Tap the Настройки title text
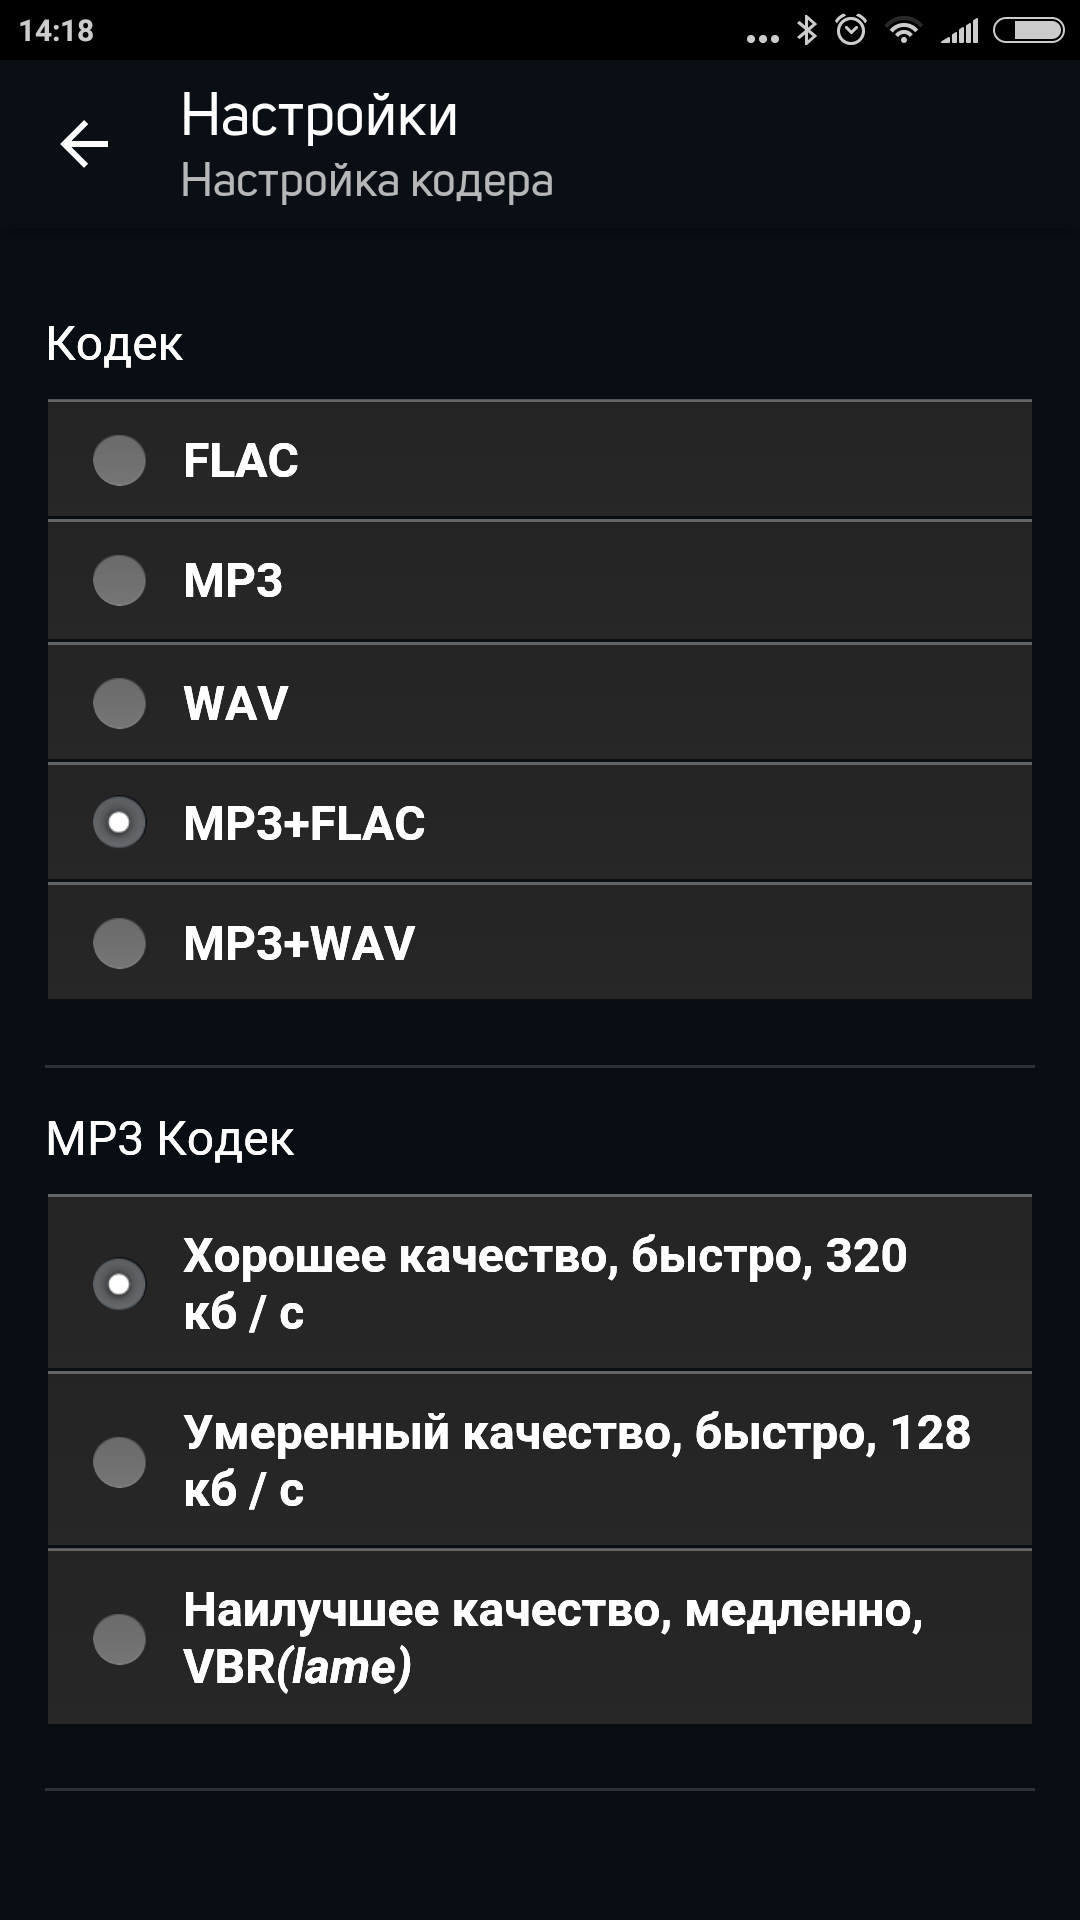The height and width of the screenshot is (1920, 1080). [x=319, y=115]
